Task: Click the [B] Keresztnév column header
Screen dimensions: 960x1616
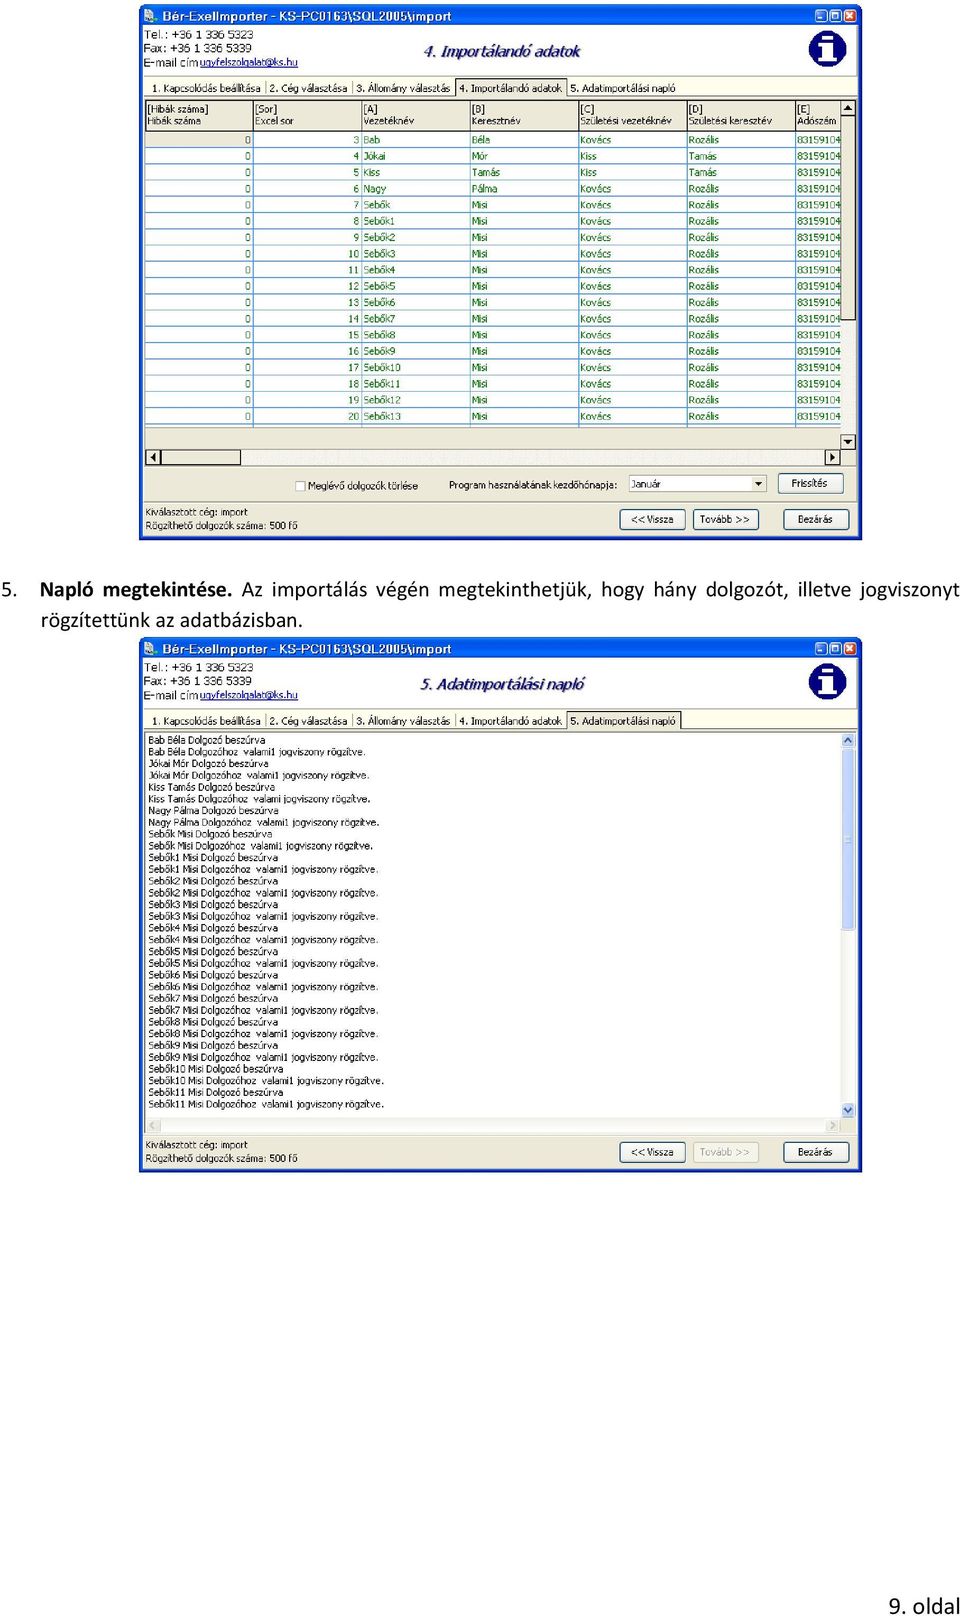Action: pyautogui.click(x=523, y=115)
